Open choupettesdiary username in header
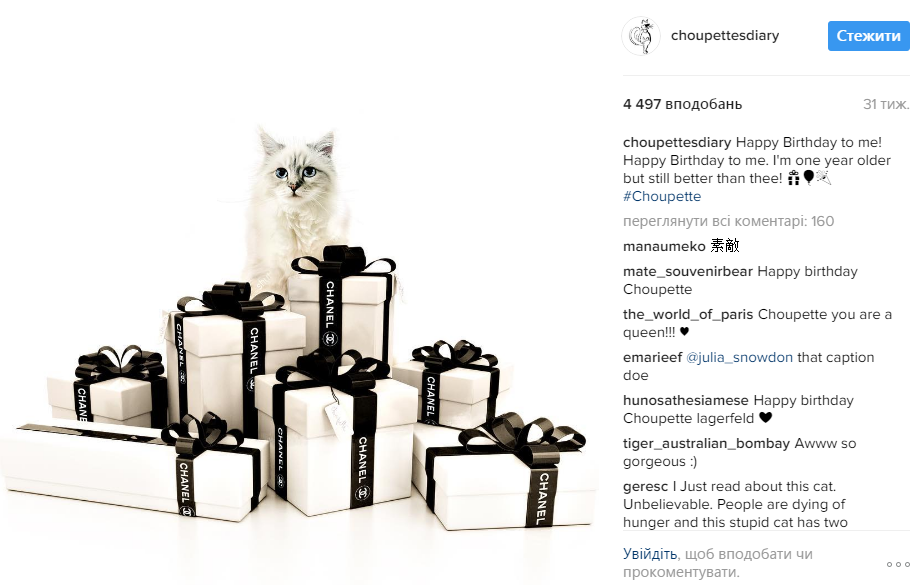This screenshot has width=915, height=585. (725, 36)
